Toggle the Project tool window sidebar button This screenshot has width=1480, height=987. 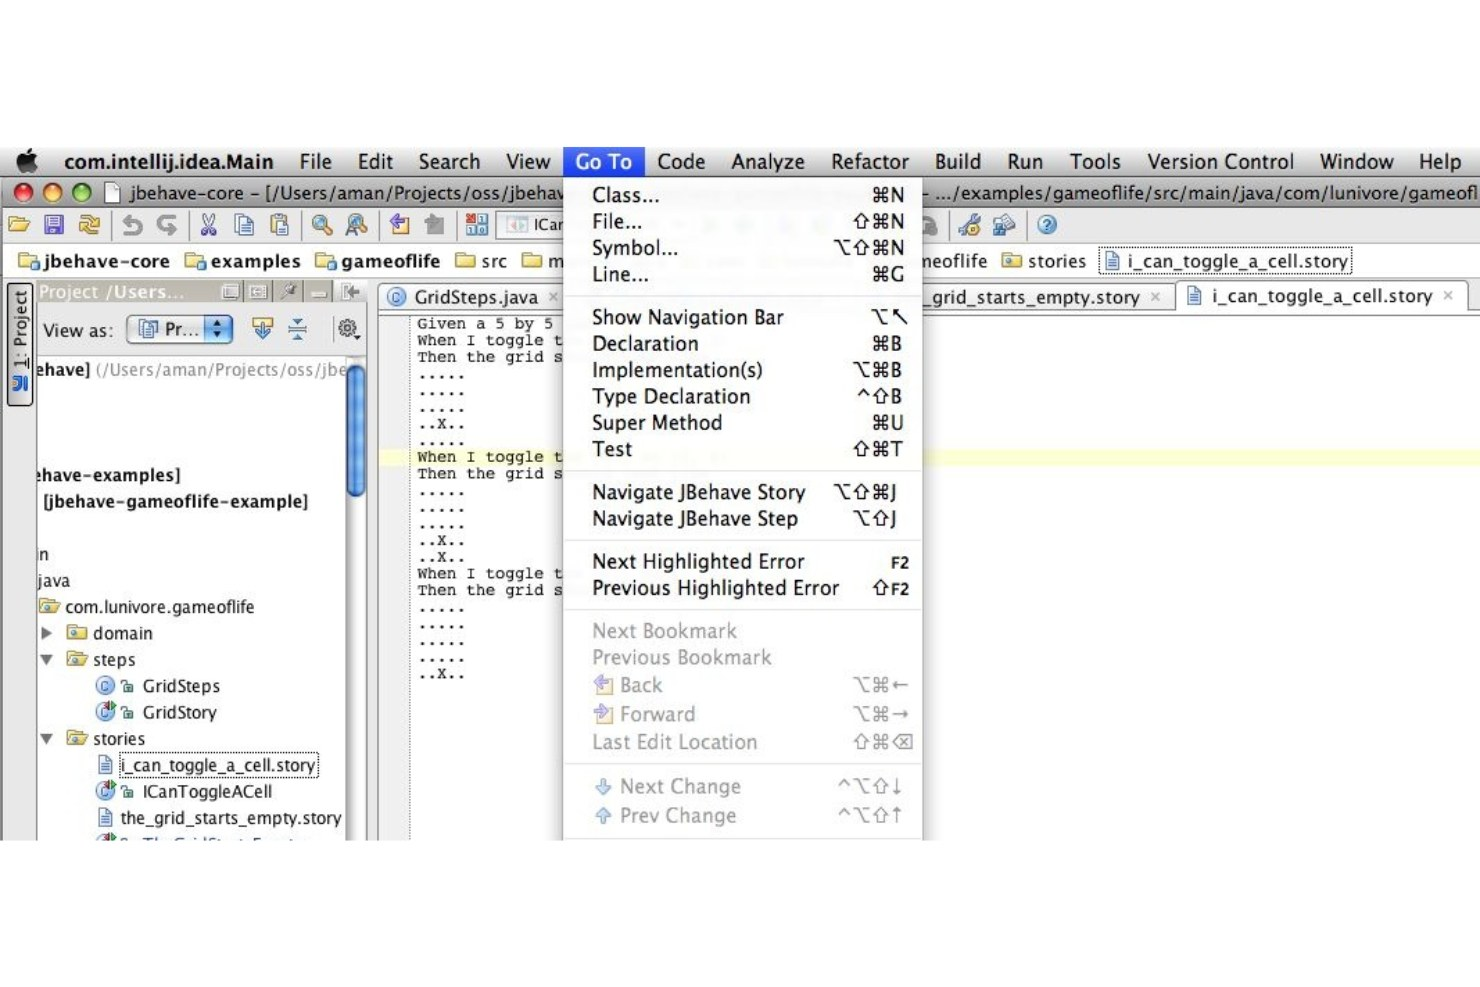pyautogui.click(x=20, y=340)
